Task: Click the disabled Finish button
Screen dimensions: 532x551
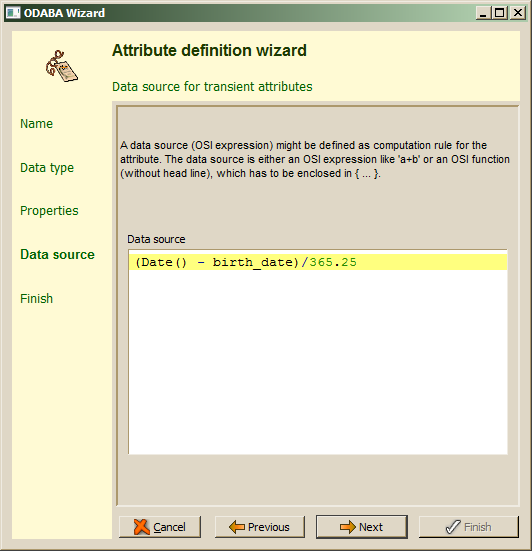Action: point(468,527)
